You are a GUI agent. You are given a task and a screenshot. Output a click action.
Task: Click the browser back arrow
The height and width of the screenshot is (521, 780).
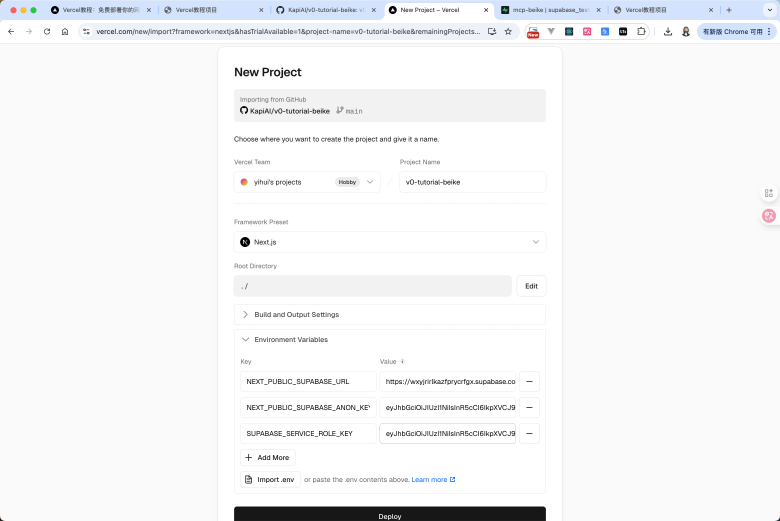click(11, 31)
